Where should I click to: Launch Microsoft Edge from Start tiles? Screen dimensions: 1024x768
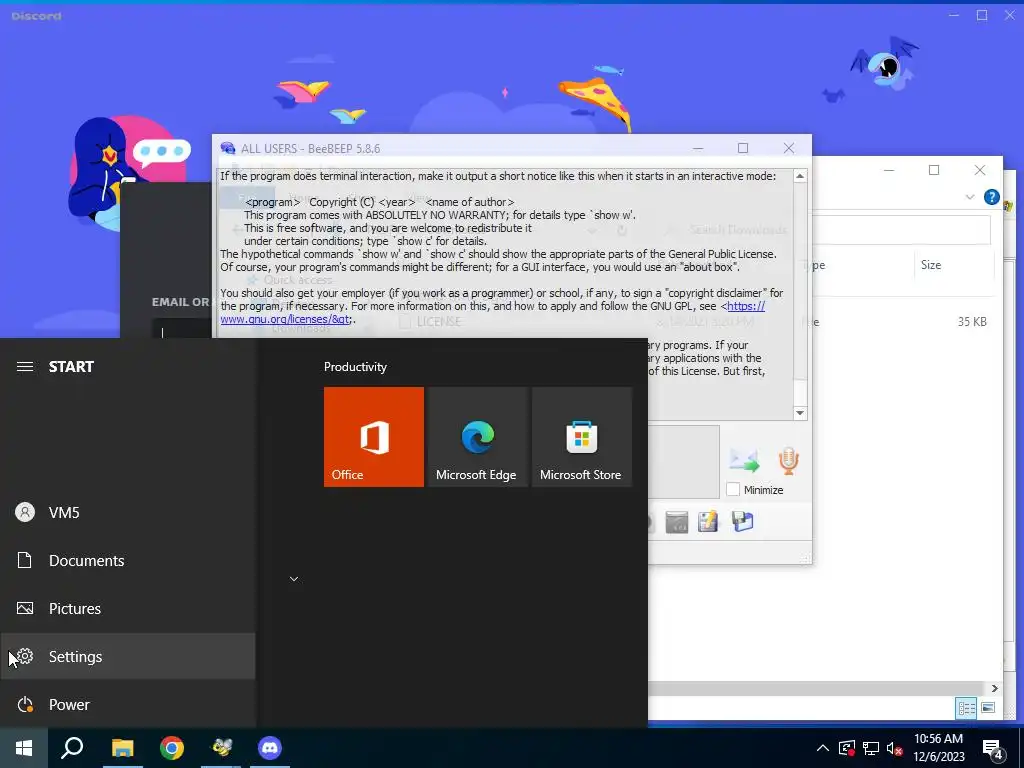tap(477, 437)
